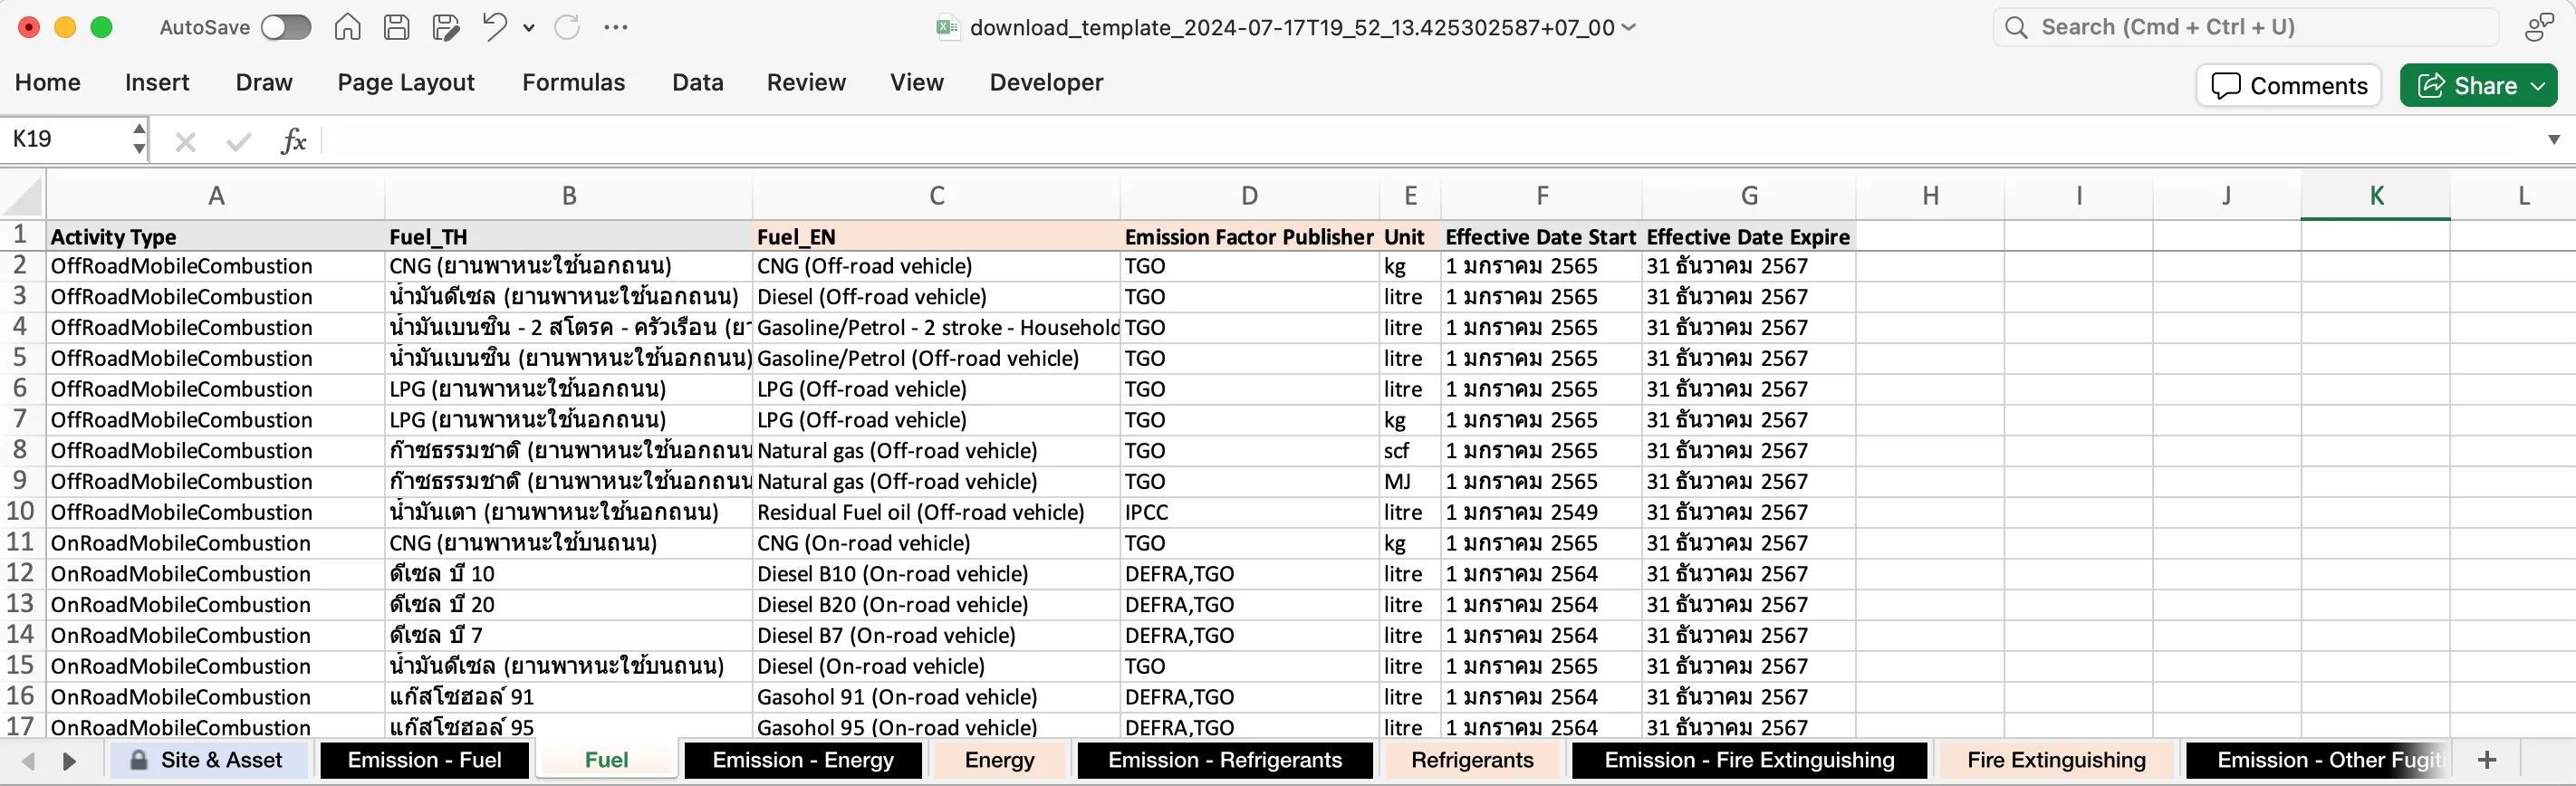Click the Home icon in title bar
This screenshot has height=786, width=2576.
point(347,27)
